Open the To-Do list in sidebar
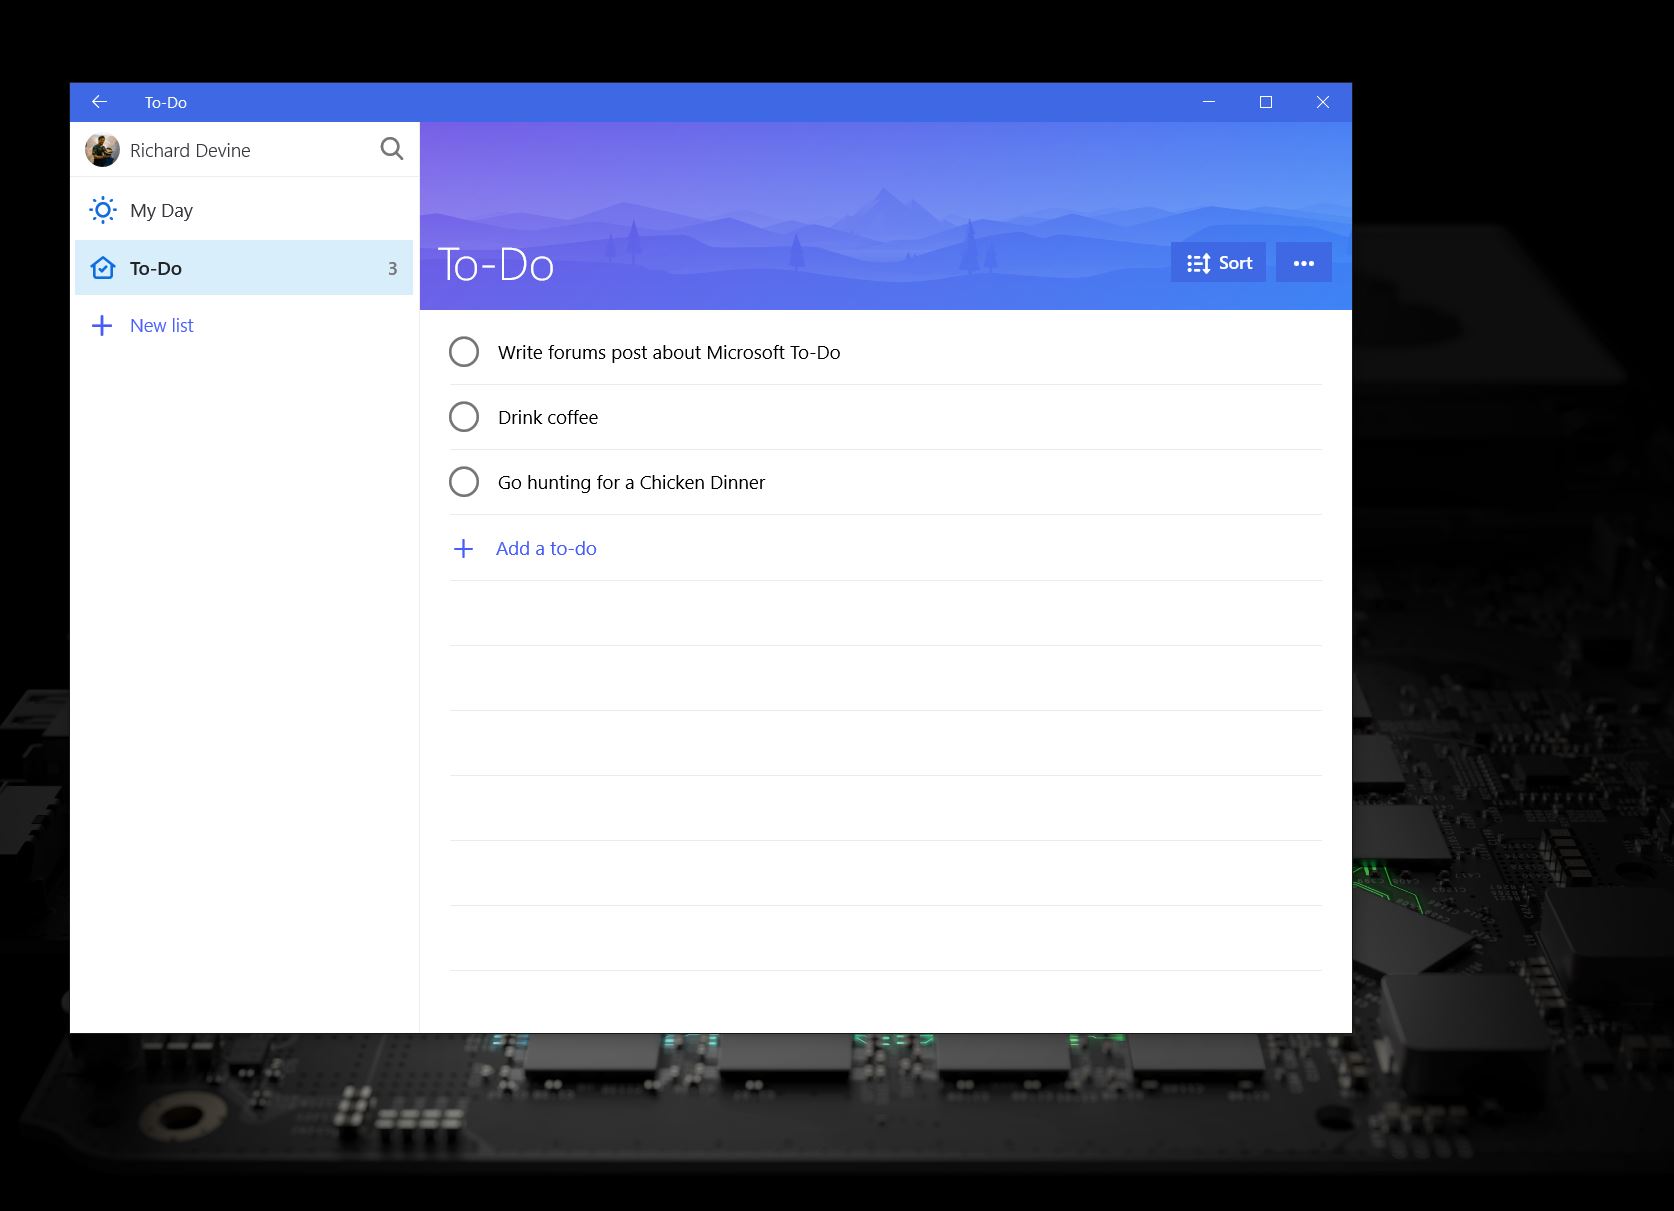 point(244,268)
